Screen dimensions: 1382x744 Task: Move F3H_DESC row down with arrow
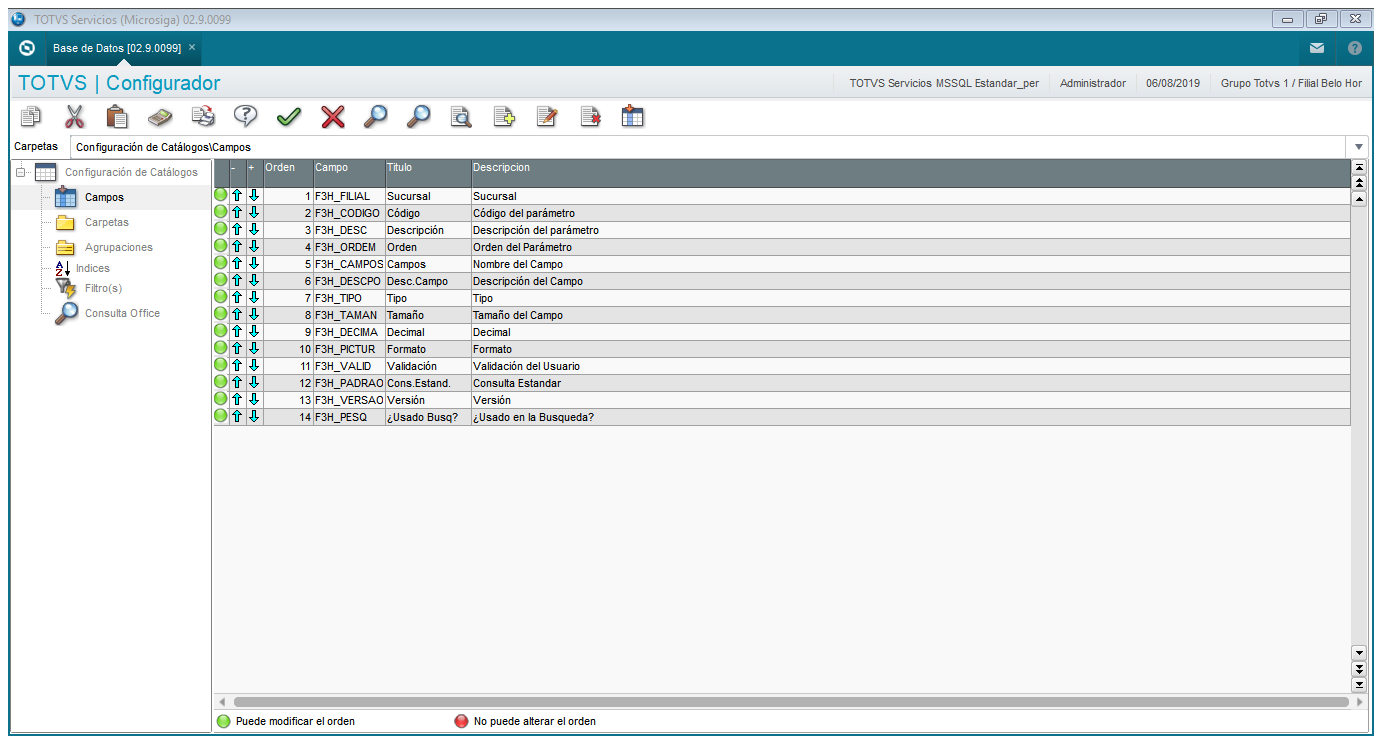254,230
